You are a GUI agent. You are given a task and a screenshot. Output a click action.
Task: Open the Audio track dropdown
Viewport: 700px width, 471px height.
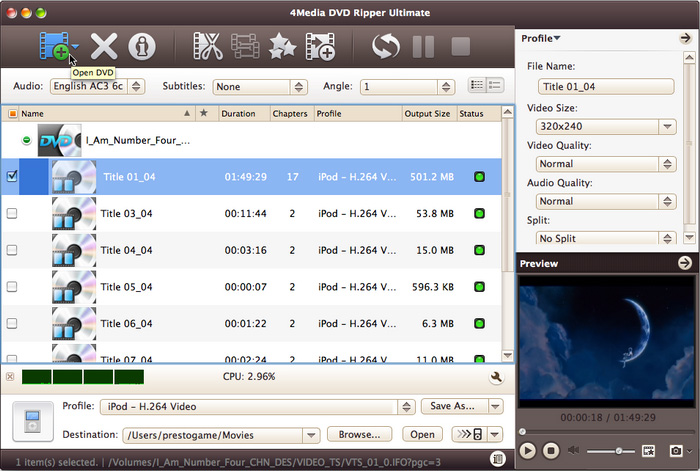tap(97, 86)
